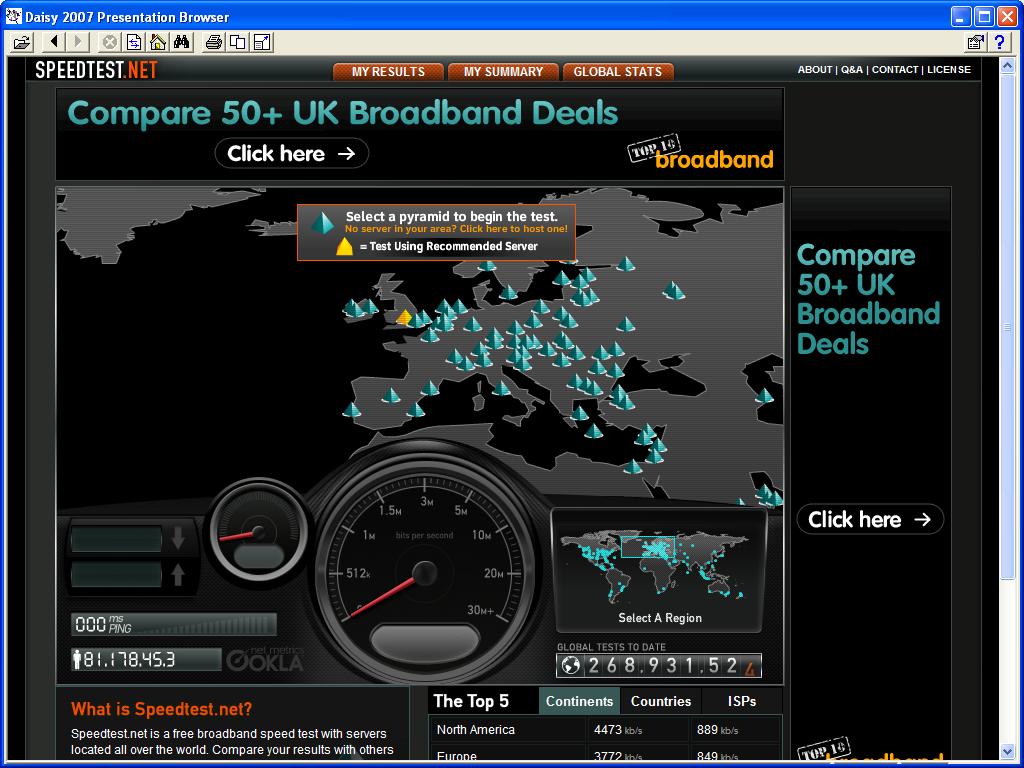Image resolution: width=1024 pixels, height=768 pixels.
Task: Switch Top 5 to Countries tab
Action: click(661, 701)
